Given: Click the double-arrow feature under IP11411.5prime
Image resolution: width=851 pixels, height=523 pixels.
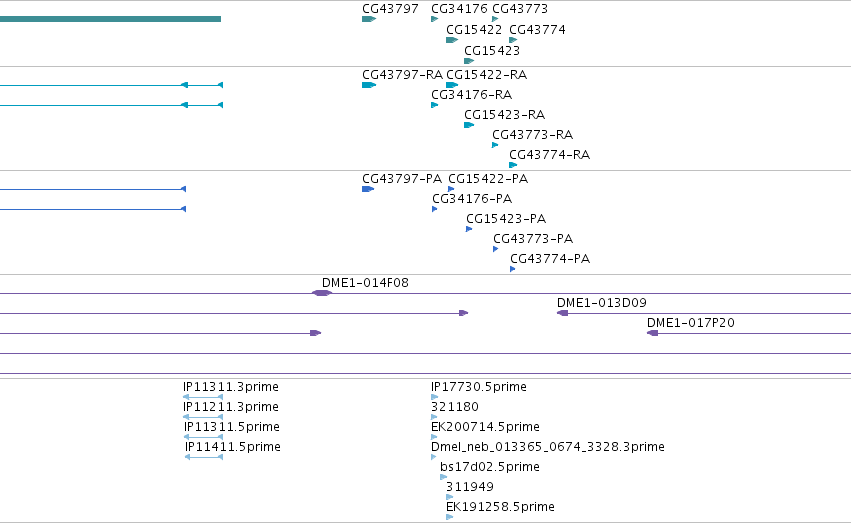Looking at the screenshot, I should point(204,457).
